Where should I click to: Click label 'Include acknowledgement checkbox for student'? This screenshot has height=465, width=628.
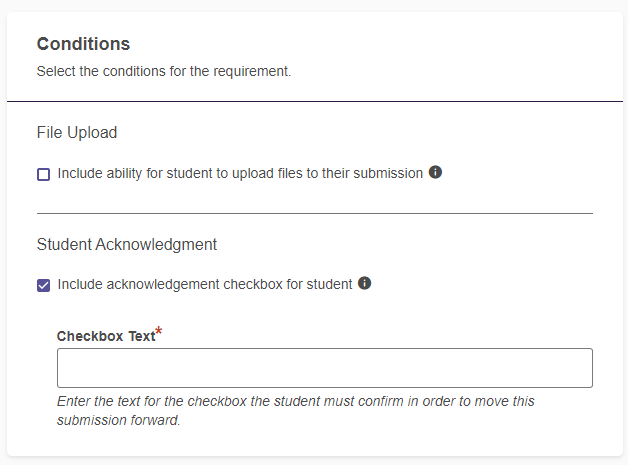coord(205,284)
